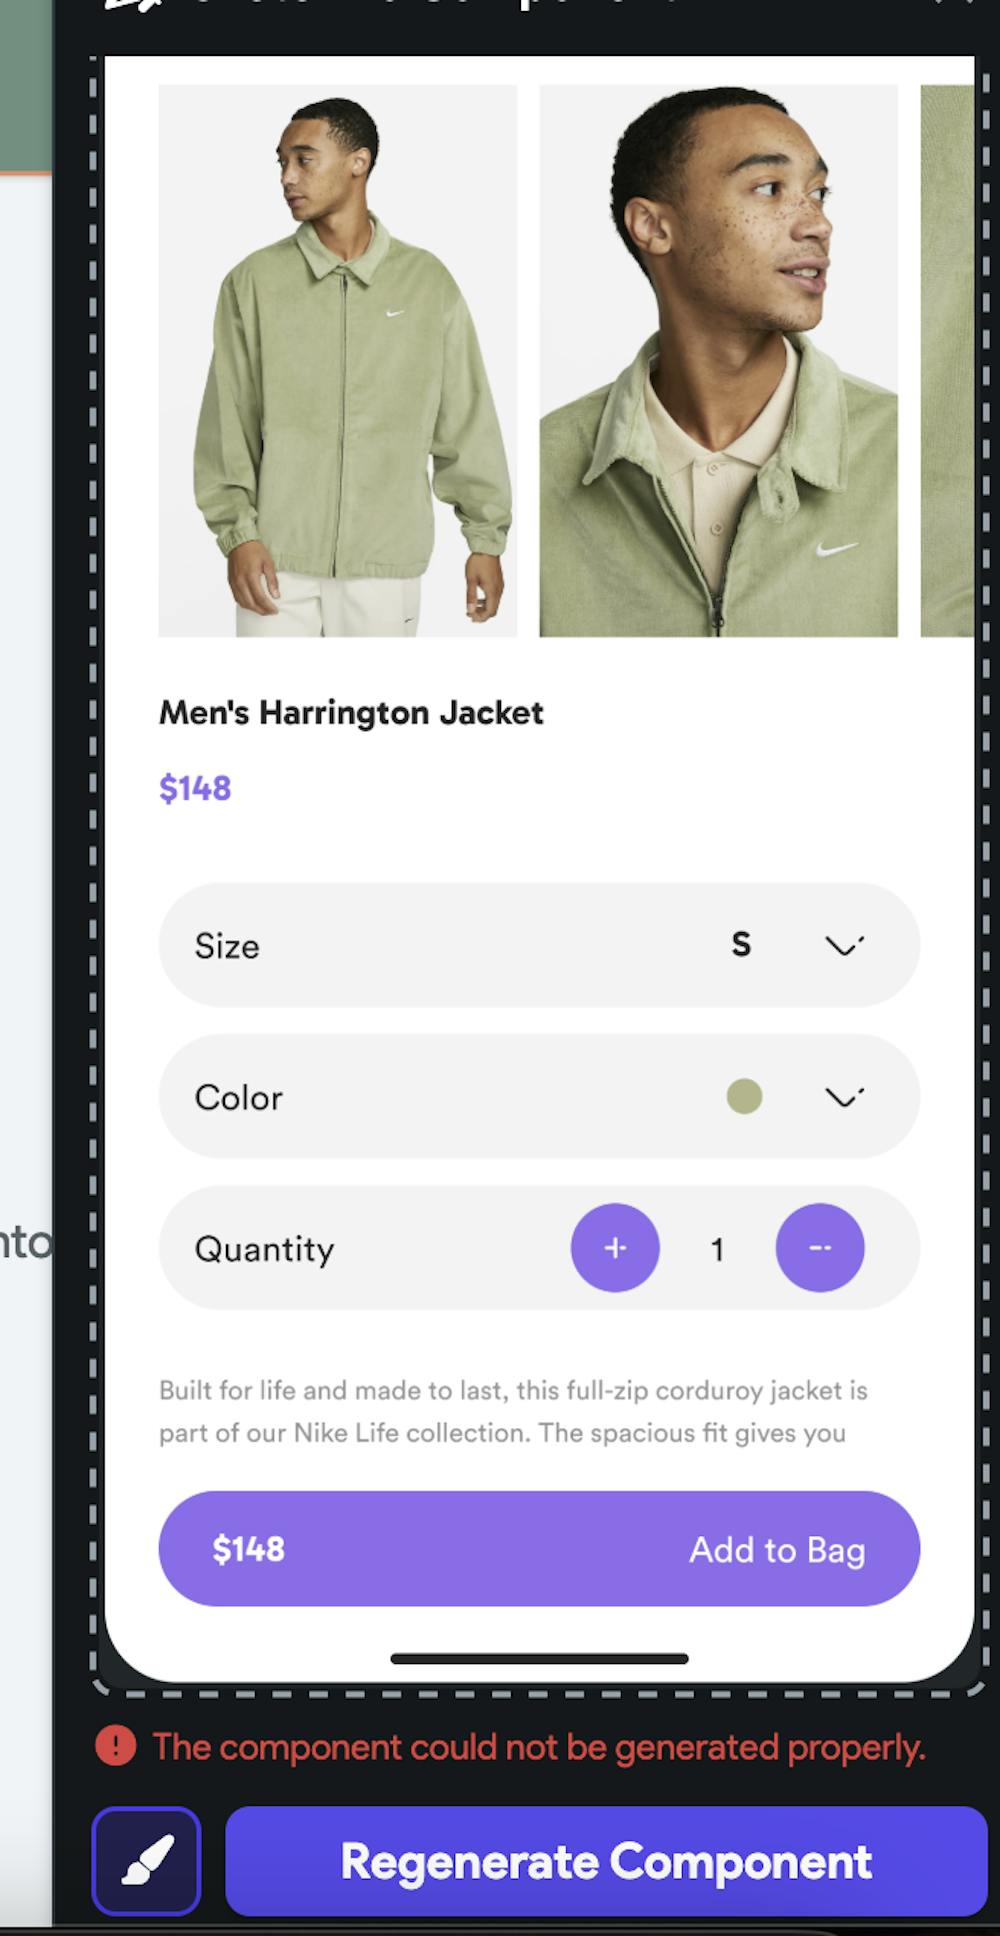Increase quantity with the plus button

[x=615, y=1247]
